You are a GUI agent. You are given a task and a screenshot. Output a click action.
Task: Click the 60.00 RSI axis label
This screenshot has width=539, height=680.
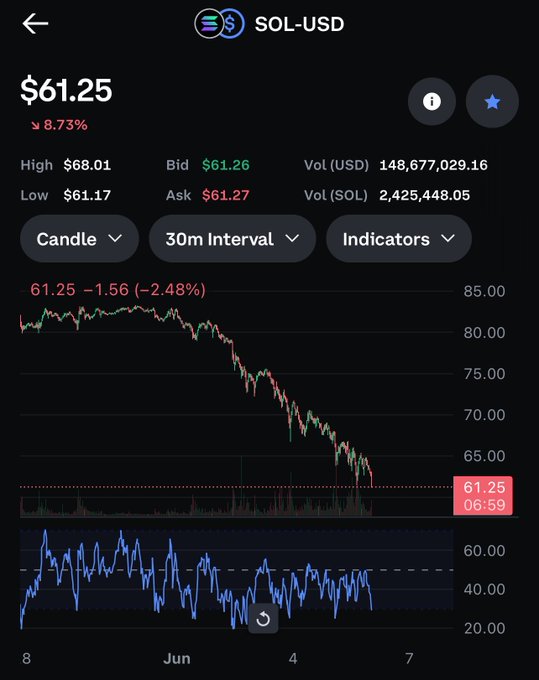coord(484,551)
